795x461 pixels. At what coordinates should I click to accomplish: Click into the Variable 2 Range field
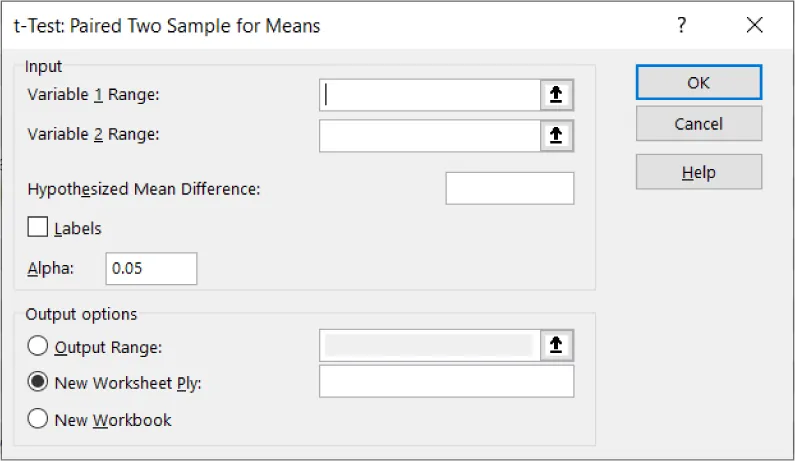tap(430, 135)
